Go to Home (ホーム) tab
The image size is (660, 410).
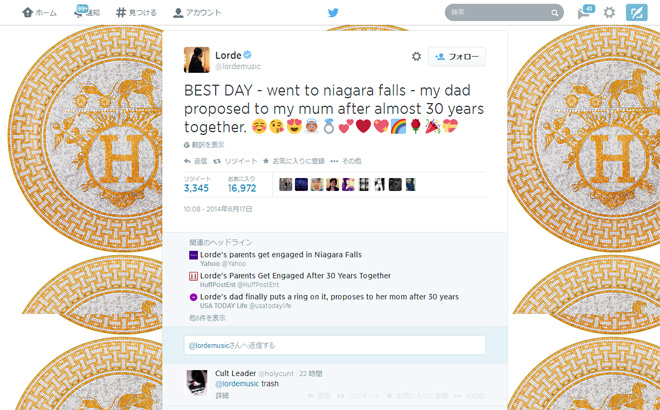point(40,13)
